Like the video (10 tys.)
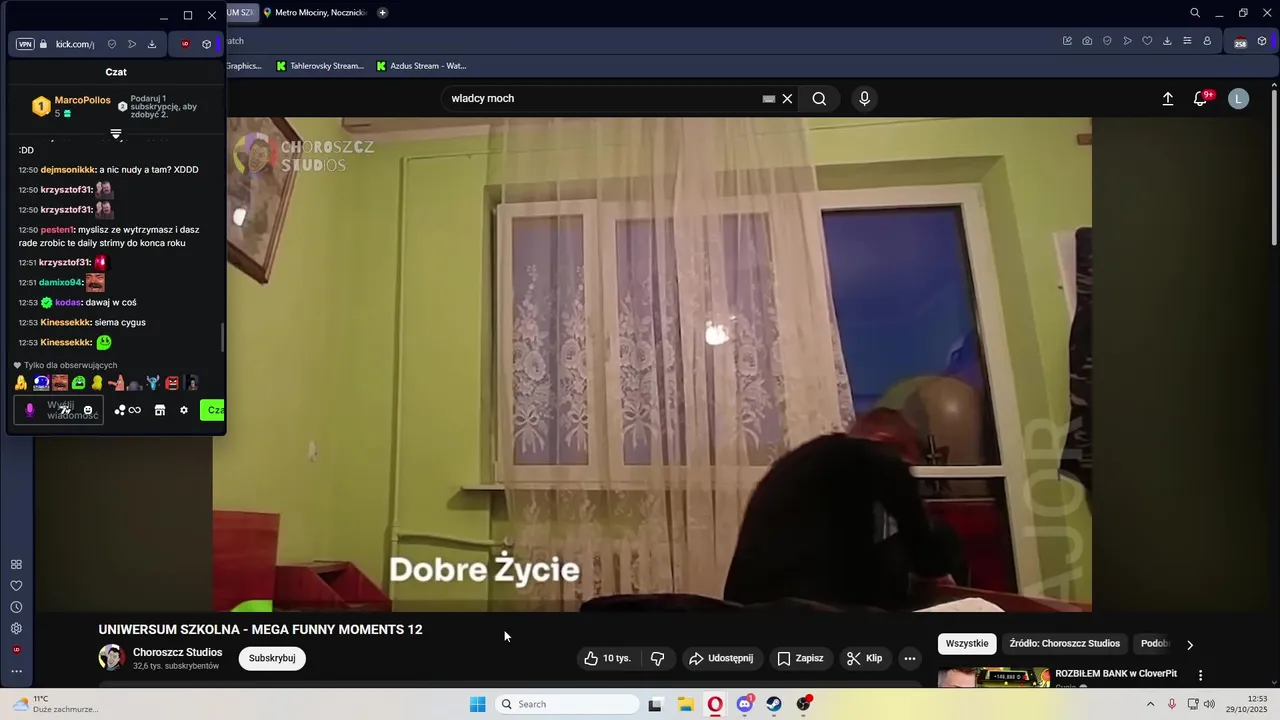Viewport: 1280px width, 720px height. (x=608, y=658)
